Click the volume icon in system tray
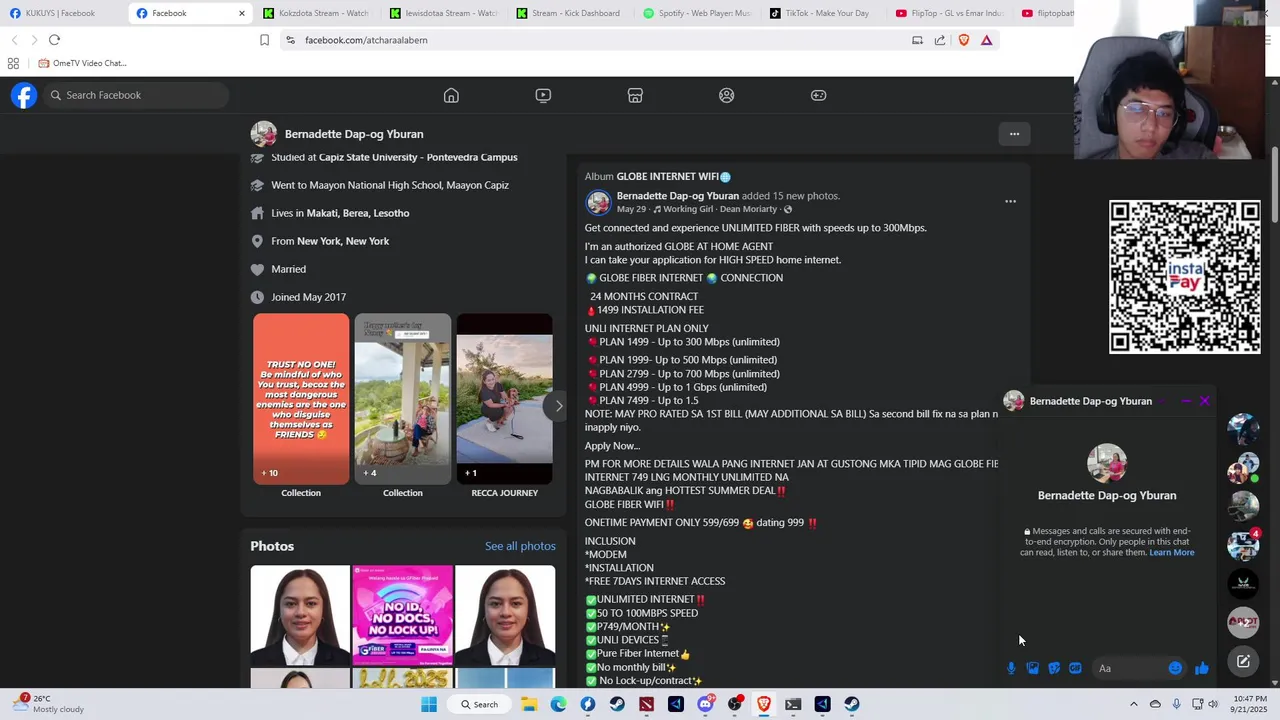 pos(1213,704)
